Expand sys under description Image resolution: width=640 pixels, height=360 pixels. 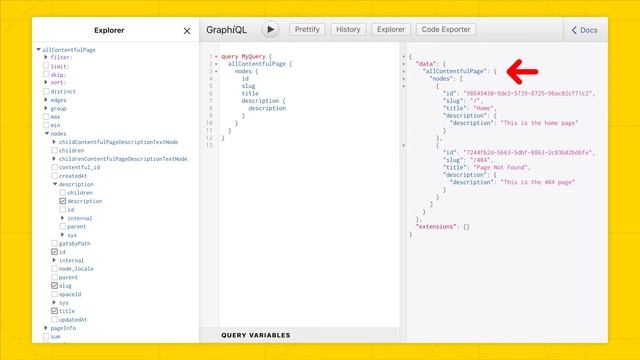click(62, 235)
